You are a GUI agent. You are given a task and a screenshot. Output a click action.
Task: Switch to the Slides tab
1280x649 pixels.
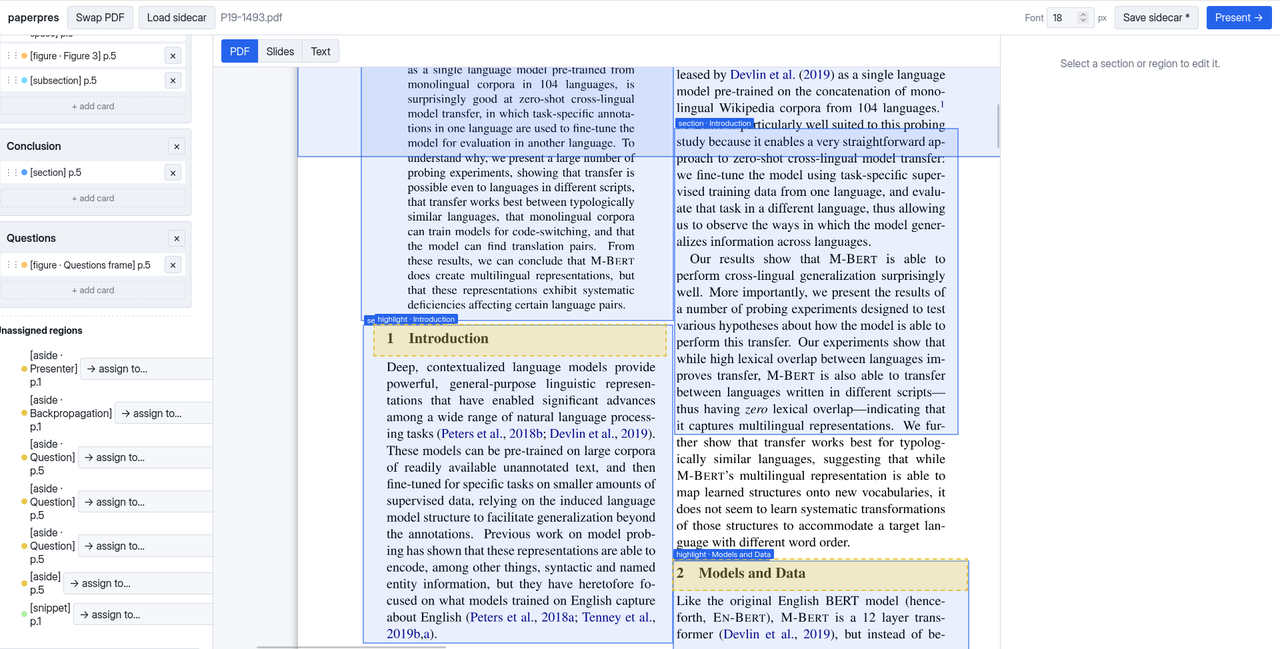pos(280,51)
